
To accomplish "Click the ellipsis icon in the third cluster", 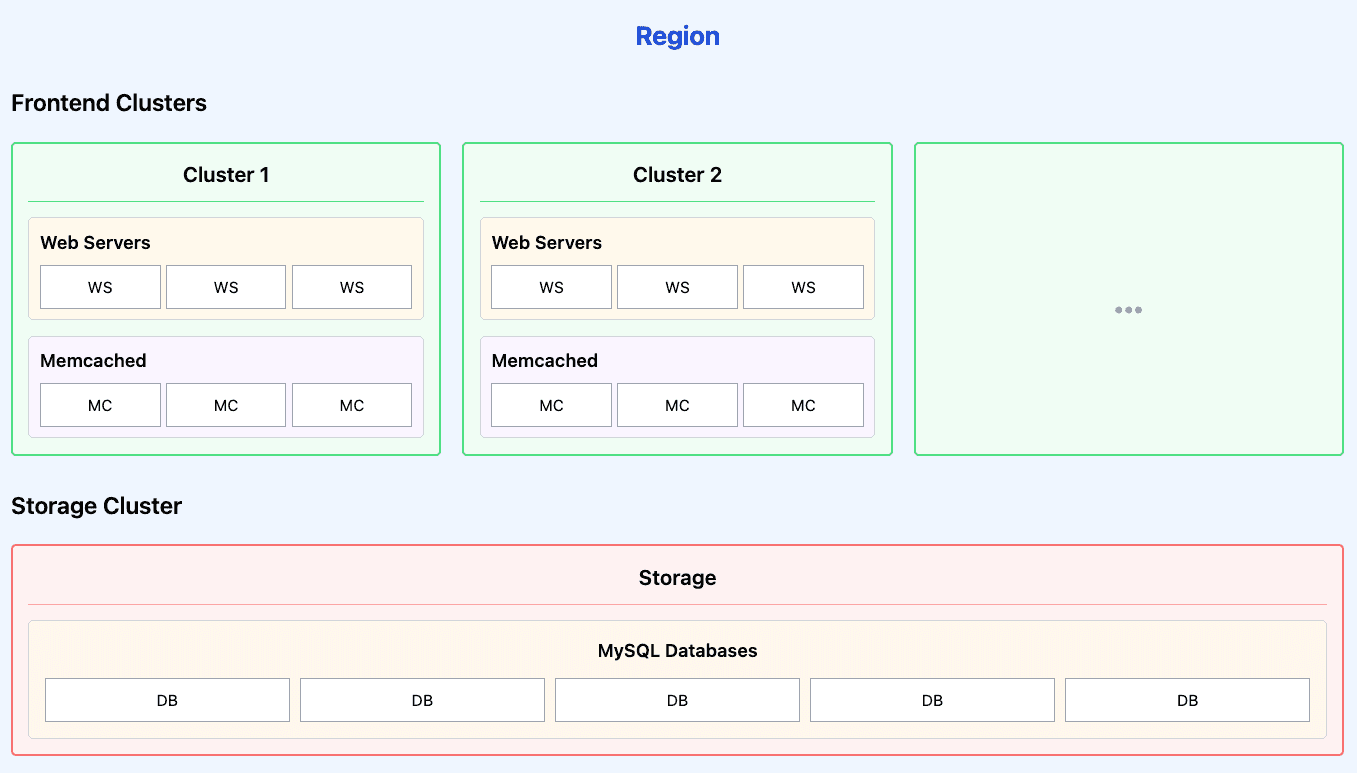I will (x=1128, y=310).
